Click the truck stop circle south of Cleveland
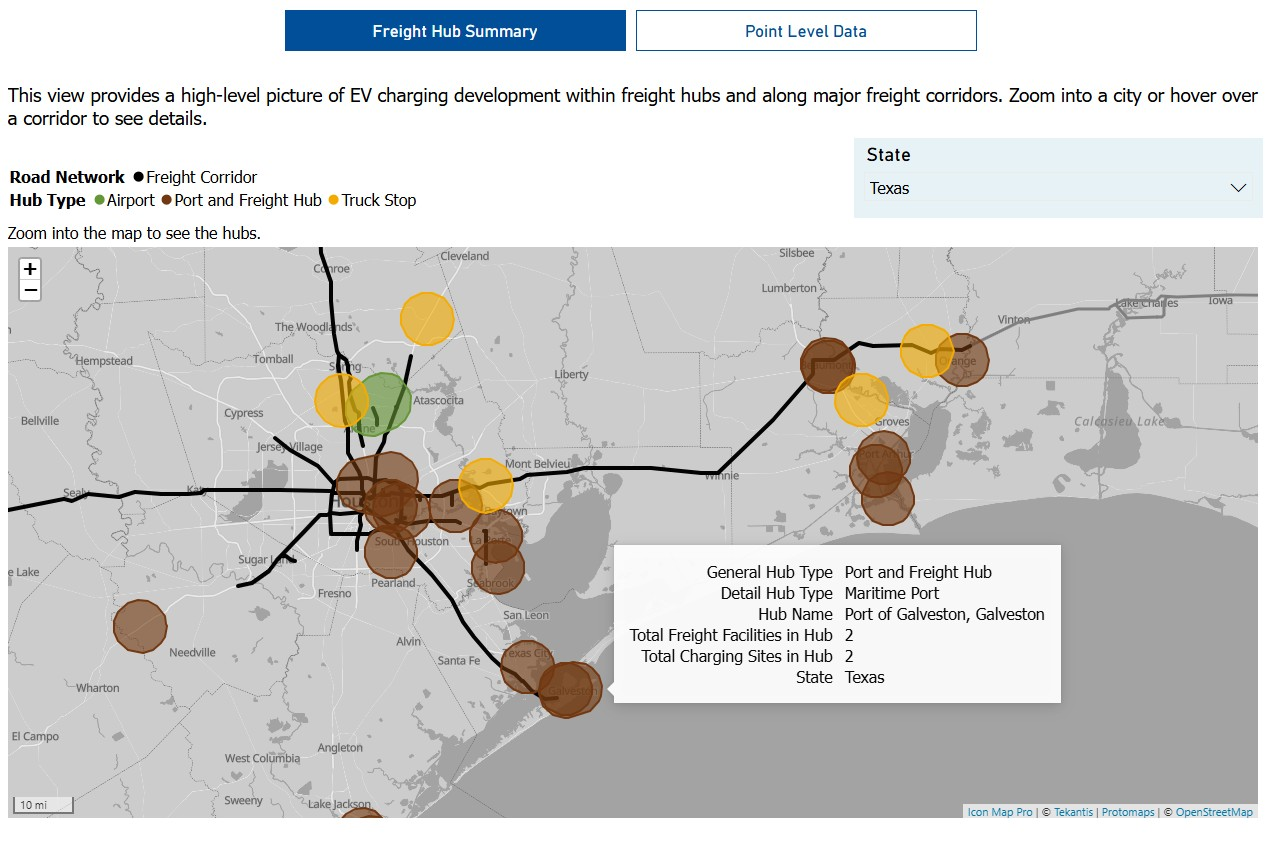 pos(427,319)
